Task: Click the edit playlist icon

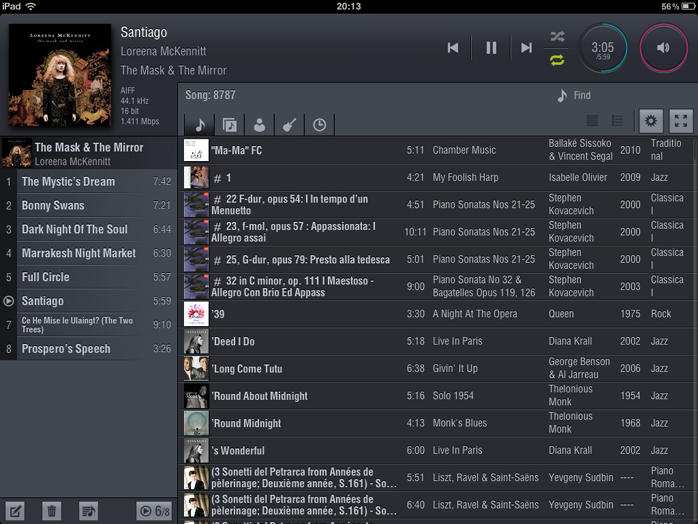Action: 15,511
